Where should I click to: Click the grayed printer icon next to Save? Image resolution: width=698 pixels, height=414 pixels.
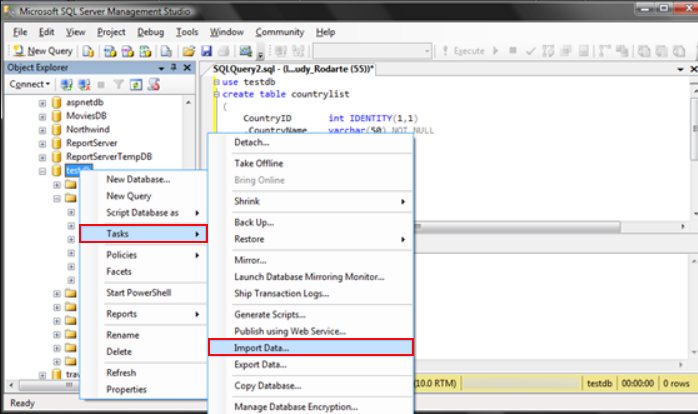[x=224, y=51]
